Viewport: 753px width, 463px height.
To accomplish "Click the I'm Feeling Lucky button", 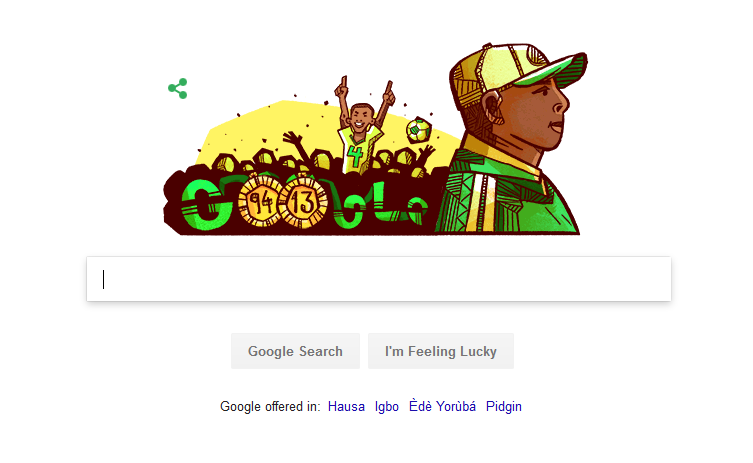I will point(441,351).
